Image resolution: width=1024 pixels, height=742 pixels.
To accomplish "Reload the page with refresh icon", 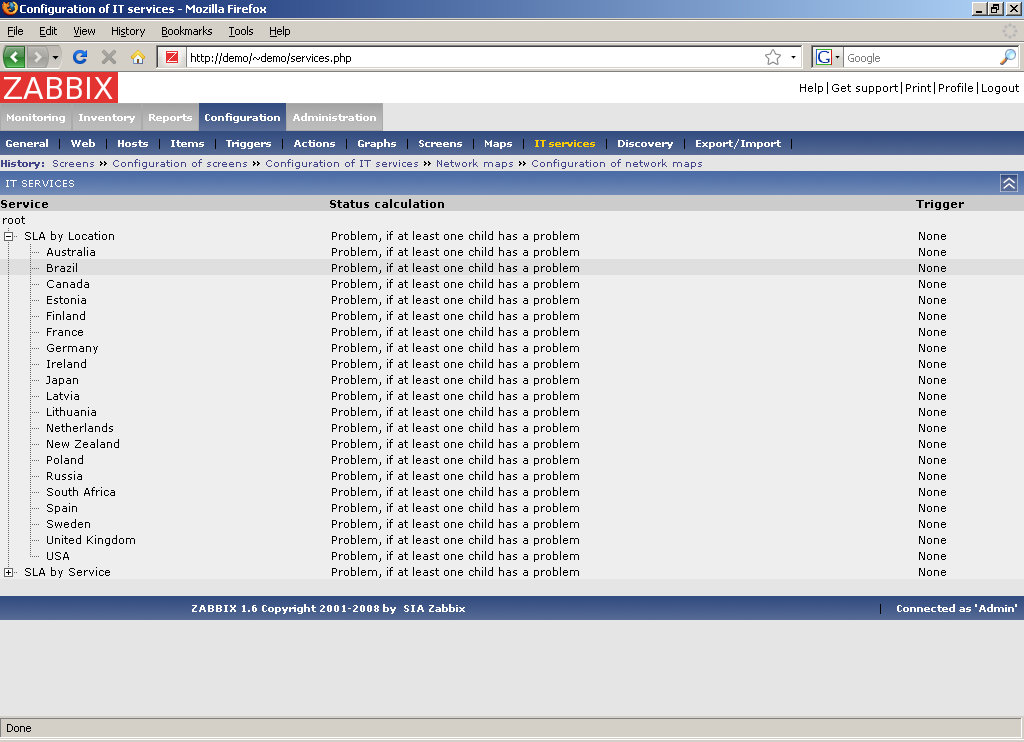I will coord(80,57).
